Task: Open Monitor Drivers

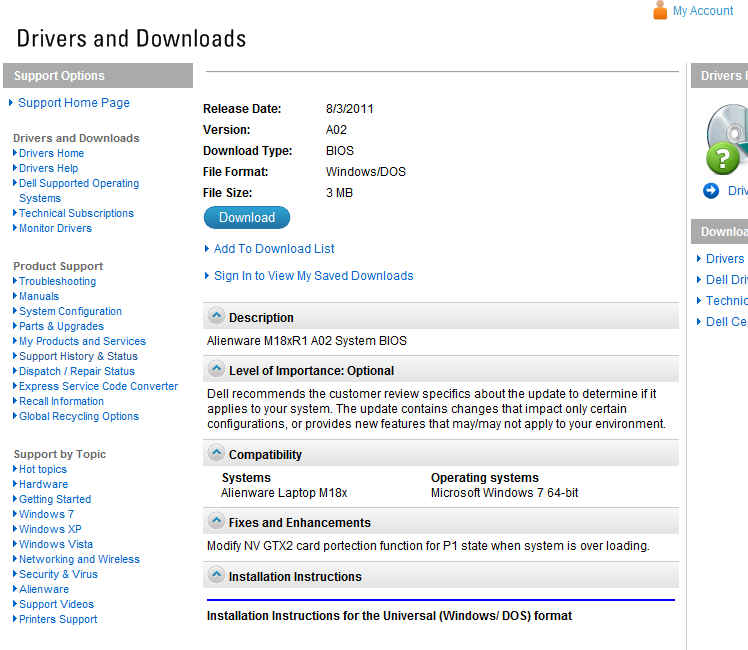Action: (x=55, y=228)
